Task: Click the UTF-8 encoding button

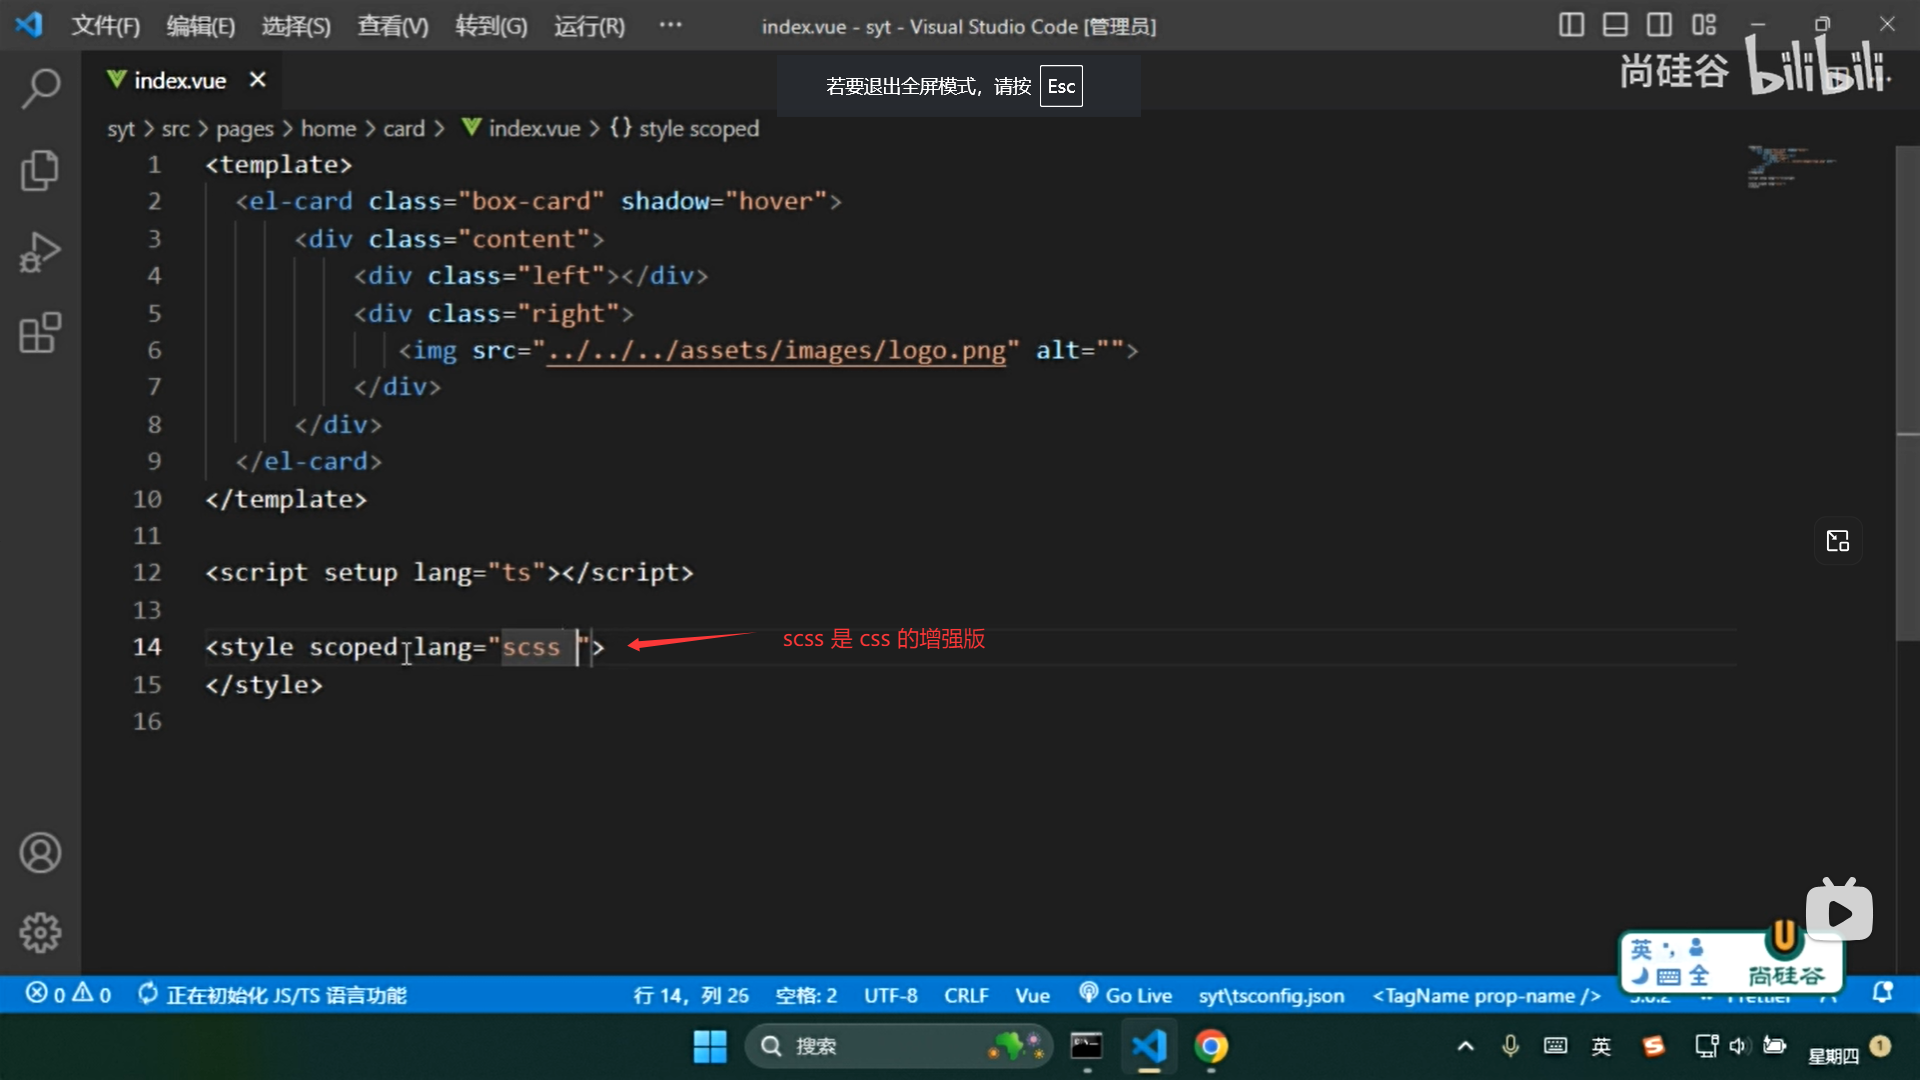Action: (890, 996)
